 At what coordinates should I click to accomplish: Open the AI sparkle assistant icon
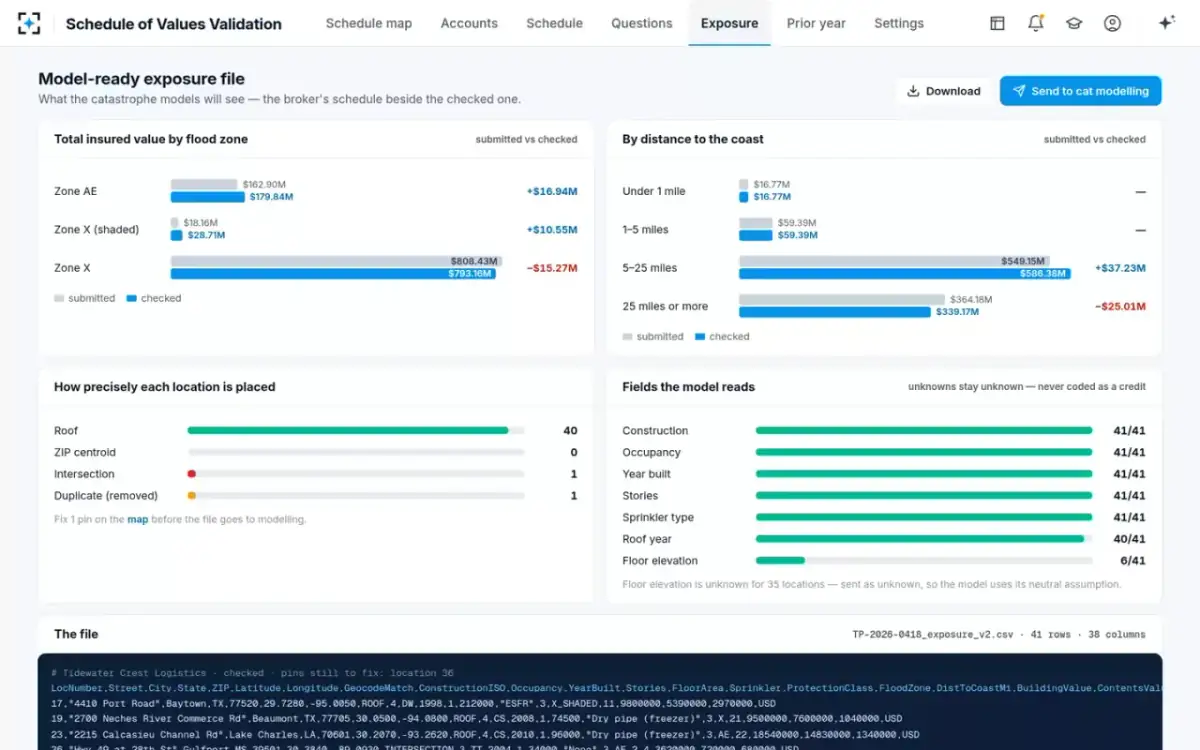click(1166, 23)
